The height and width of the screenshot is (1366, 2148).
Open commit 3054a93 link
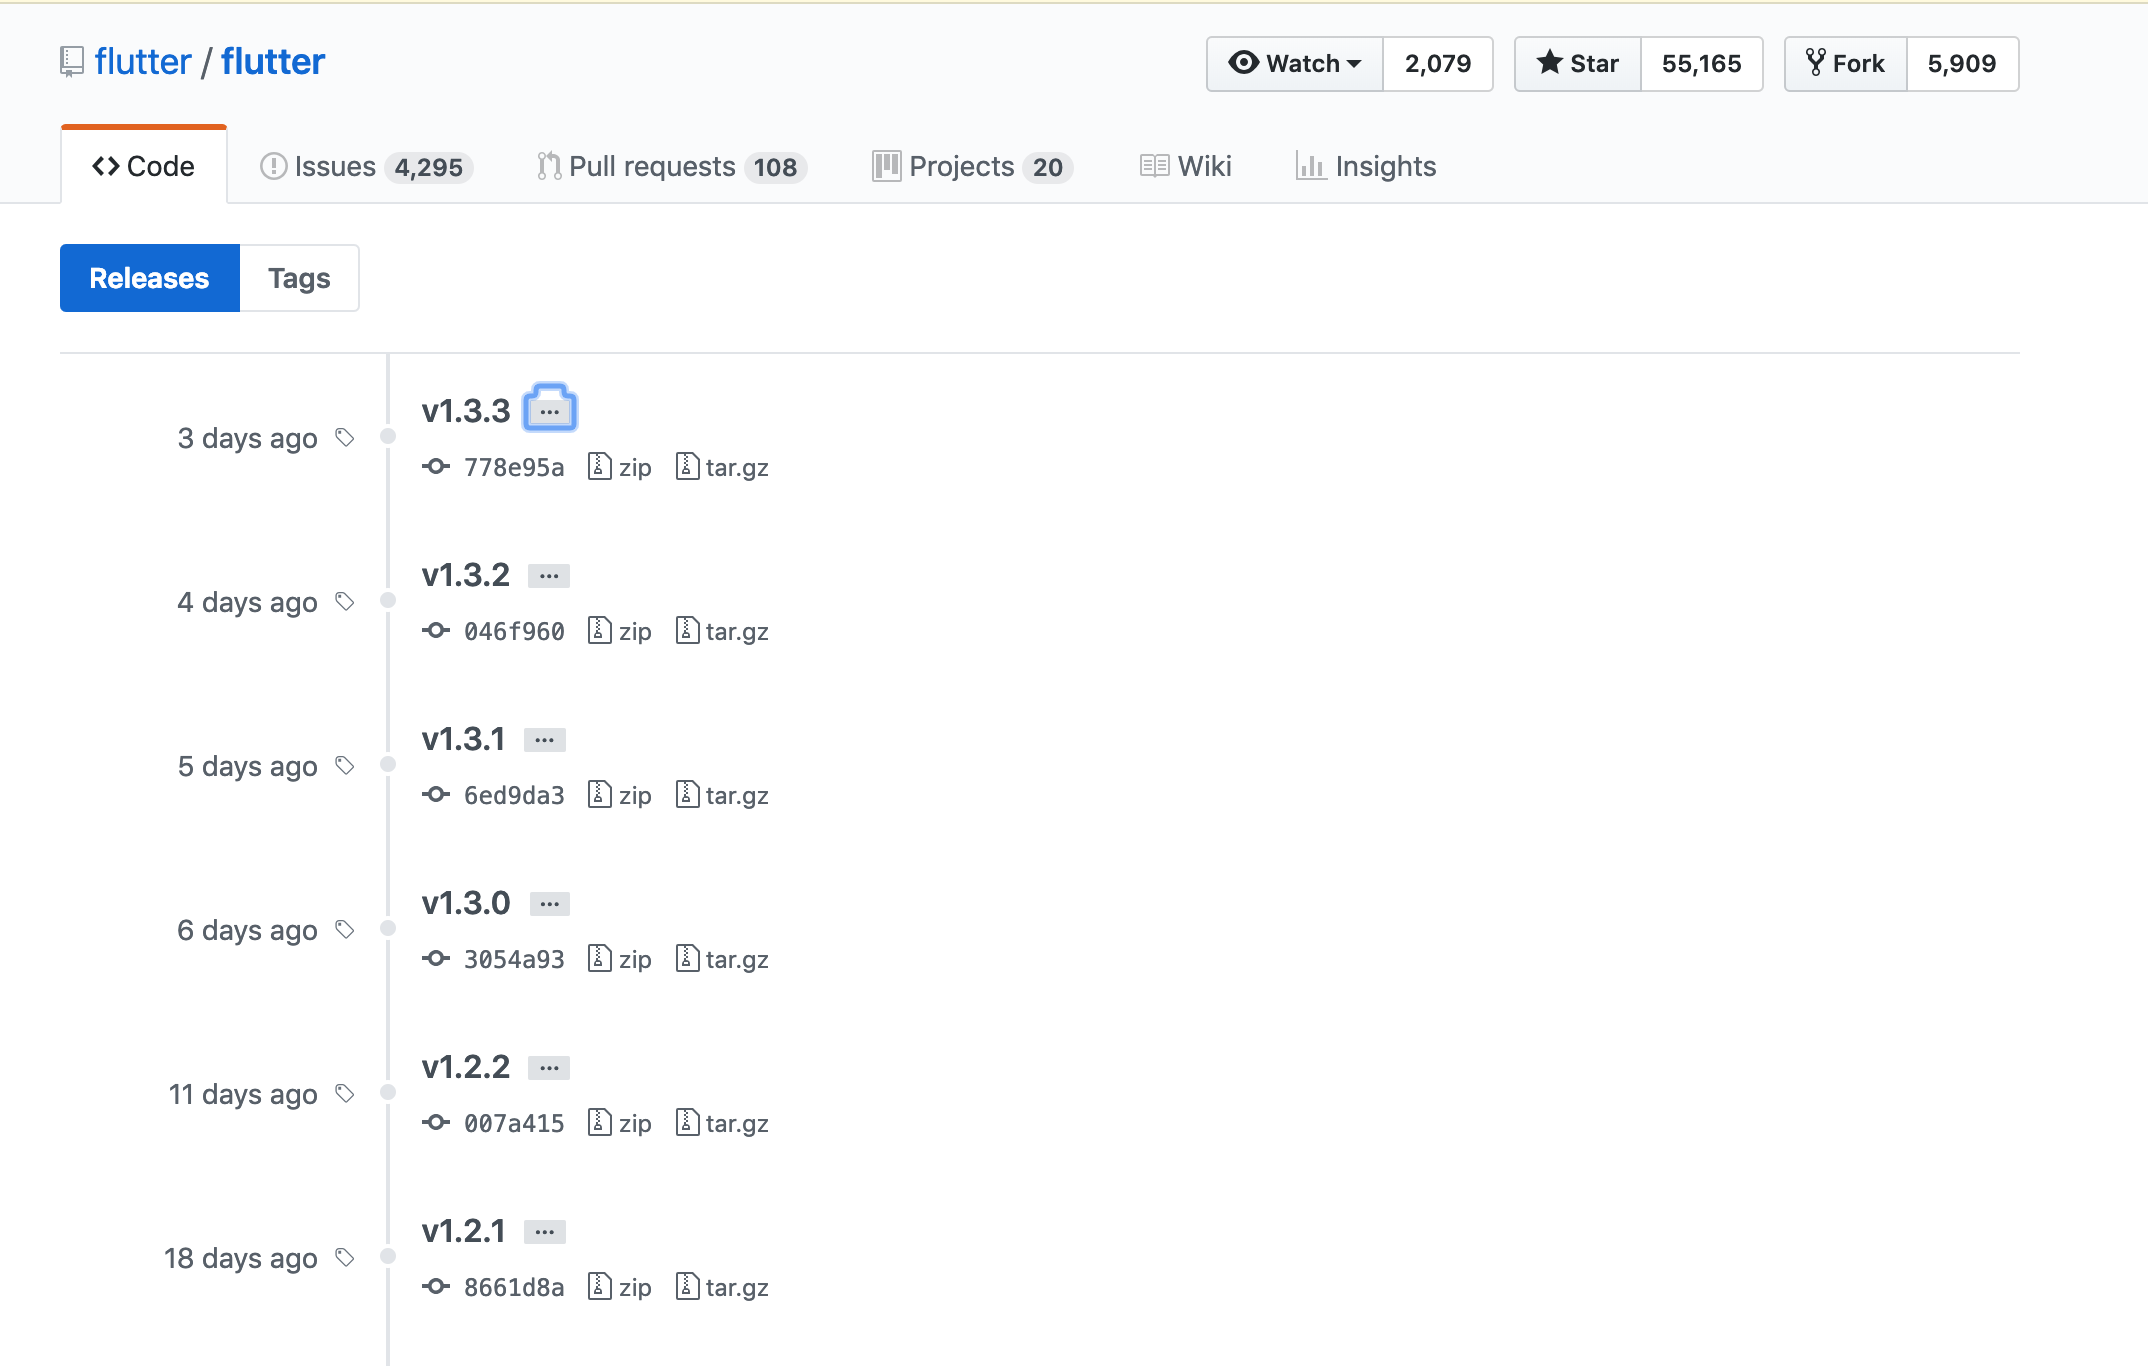point(514,959)
